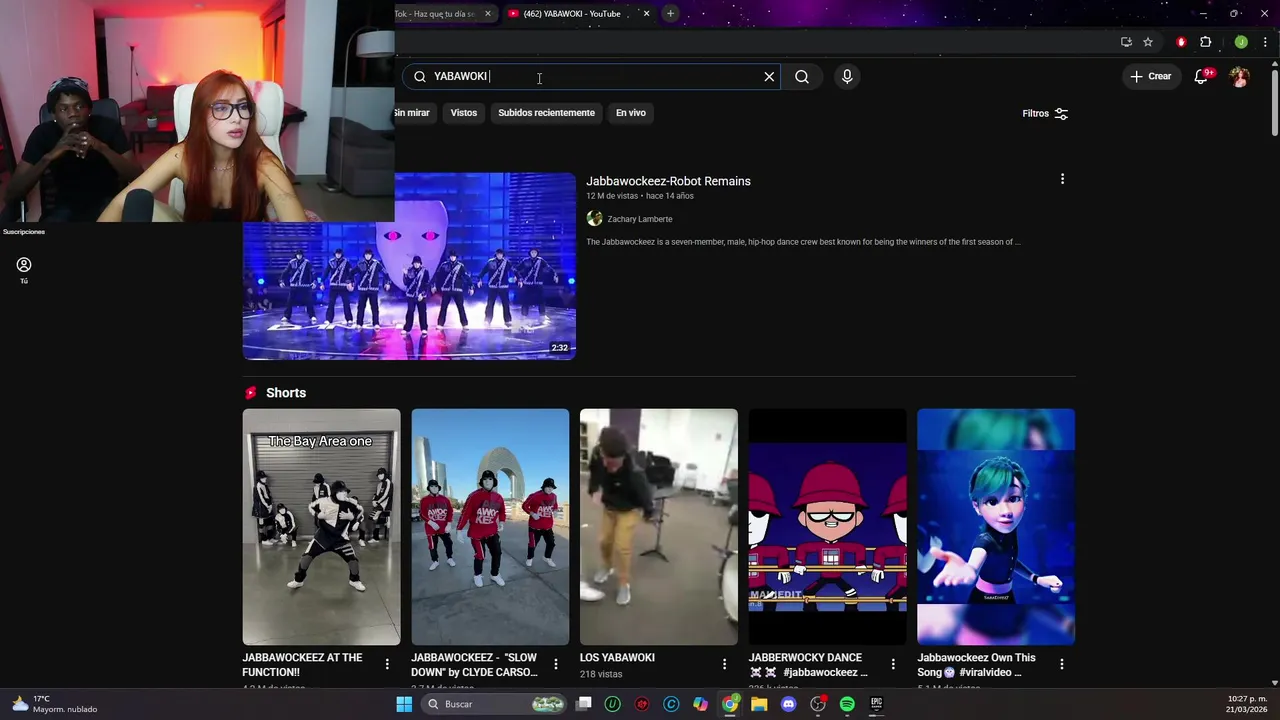Image resolution: width=1280 pixels, height=720 pixels.
Task: Switch to Chrome on the taskbar
Action: point(730,704)
